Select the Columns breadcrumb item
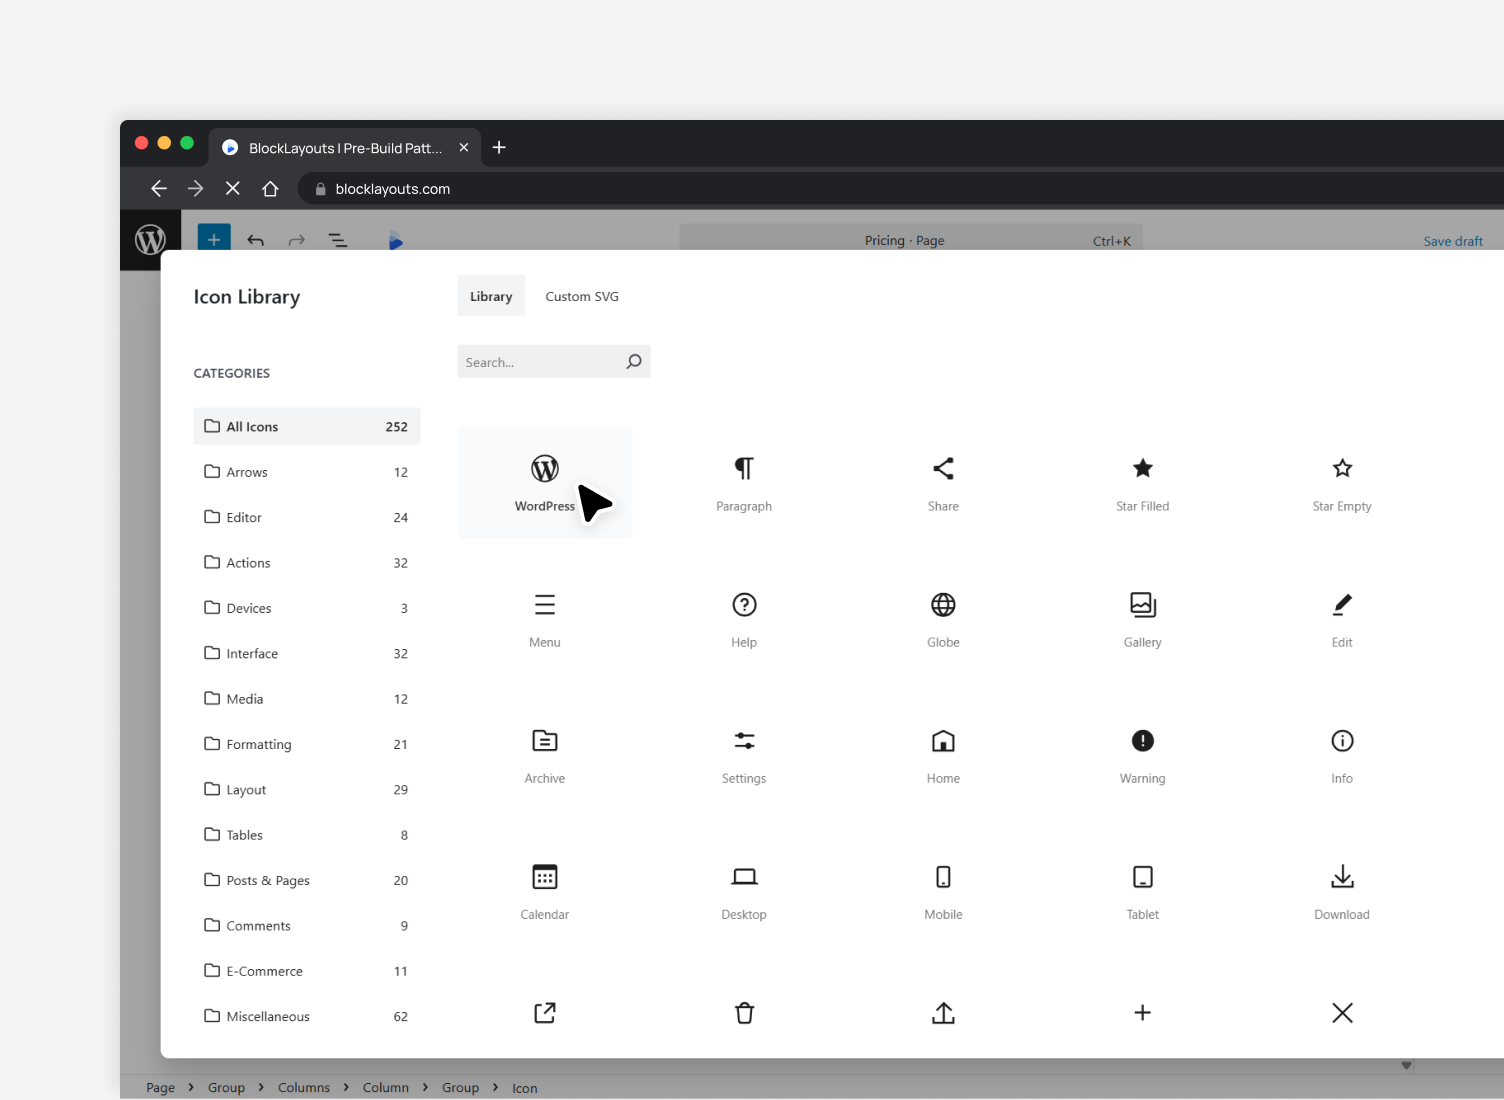Screen dimensions: 1504x1100 pyautogui.click(x=304, y=1088)
